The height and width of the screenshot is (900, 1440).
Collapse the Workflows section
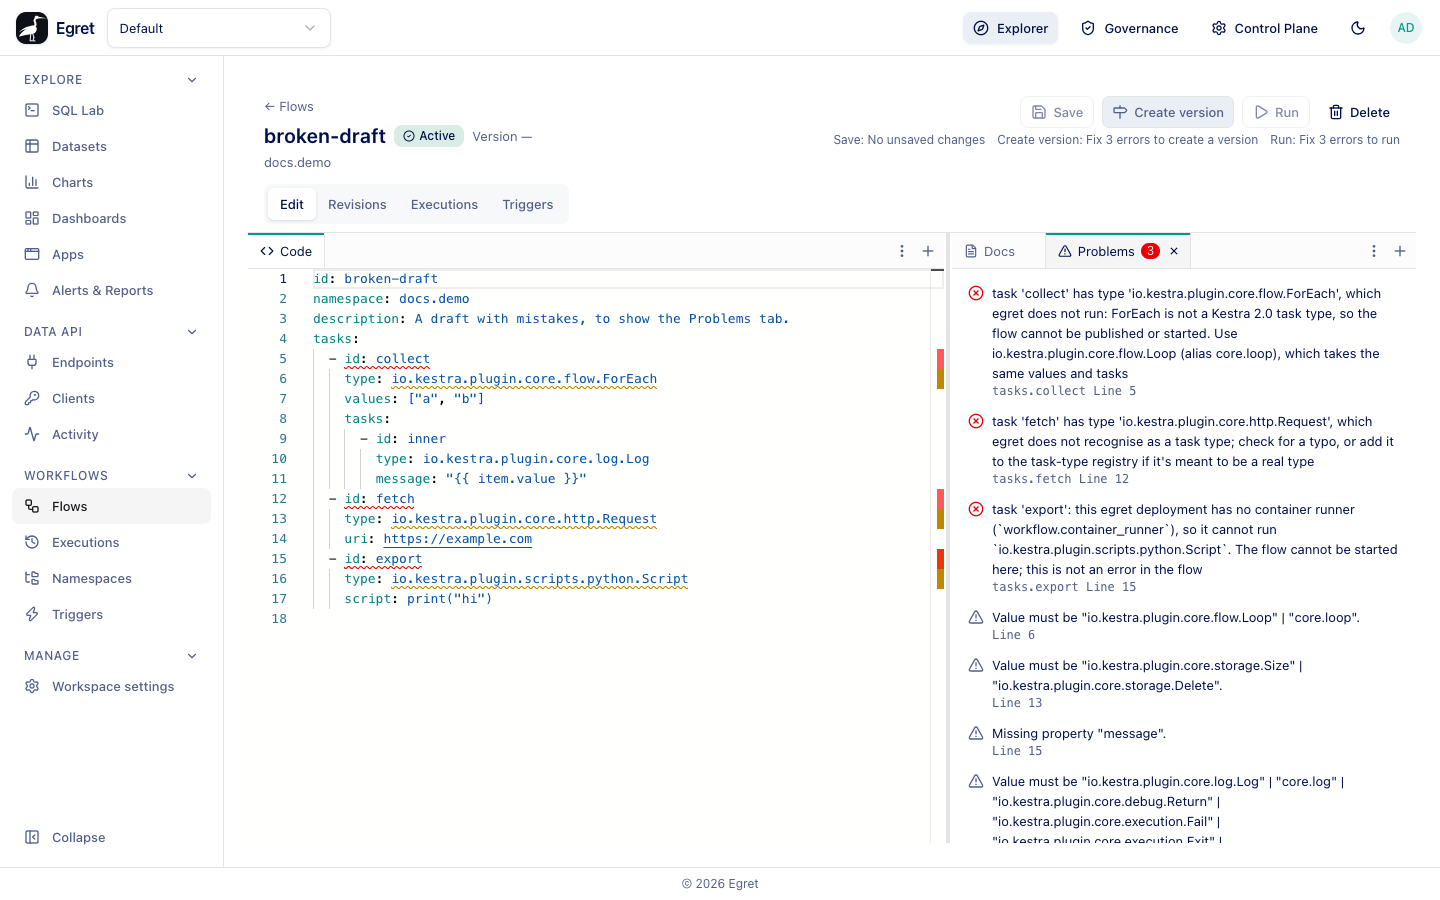point(192,476)
